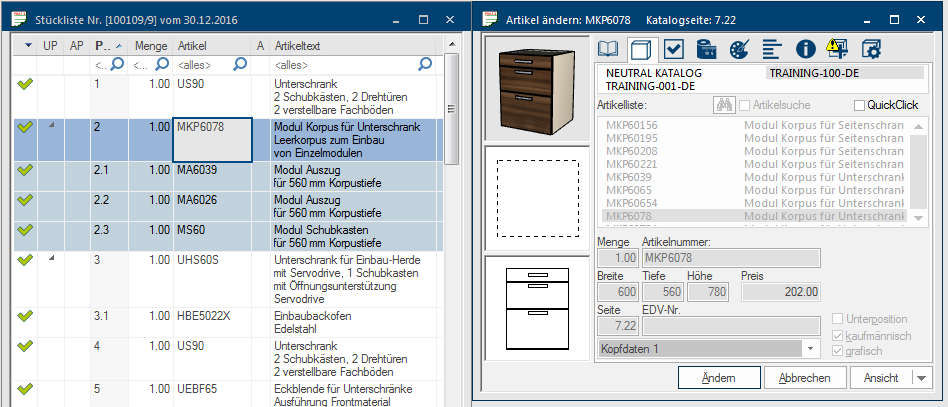Toggle the Unterposition checkbox

[x=839, y=318]
